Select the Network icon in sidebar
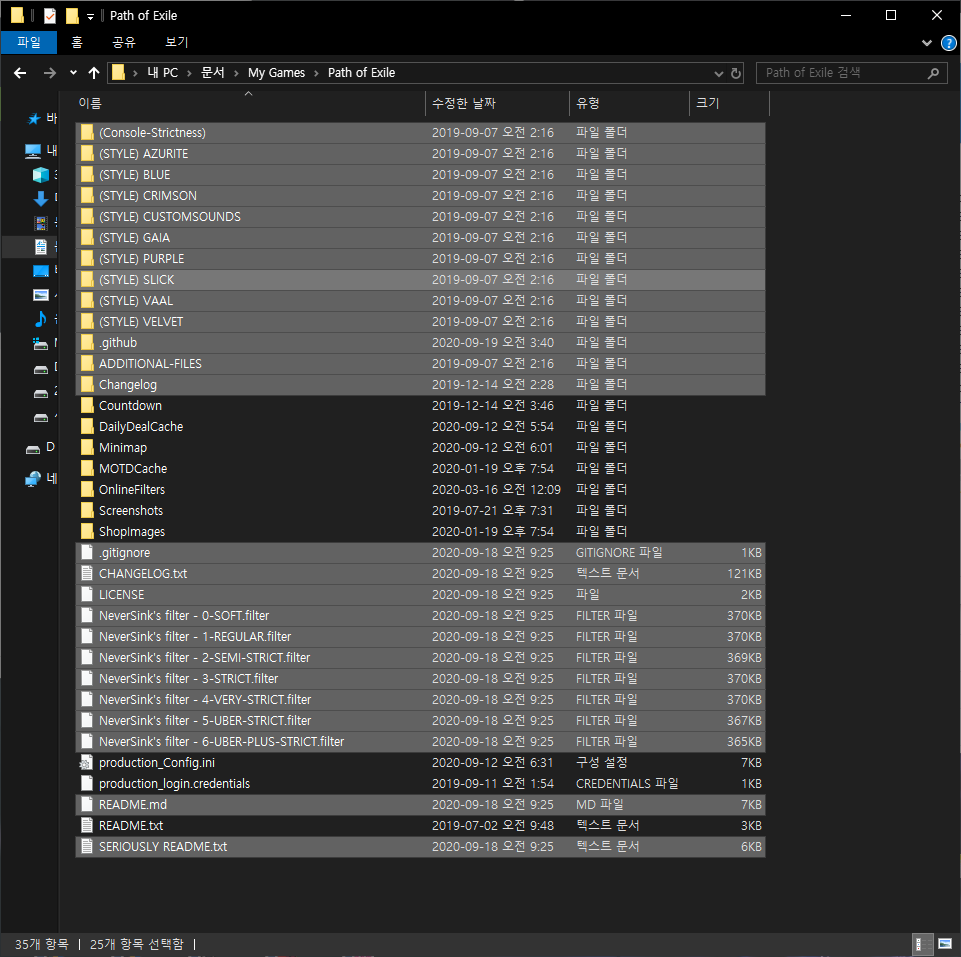 point(33,479)
